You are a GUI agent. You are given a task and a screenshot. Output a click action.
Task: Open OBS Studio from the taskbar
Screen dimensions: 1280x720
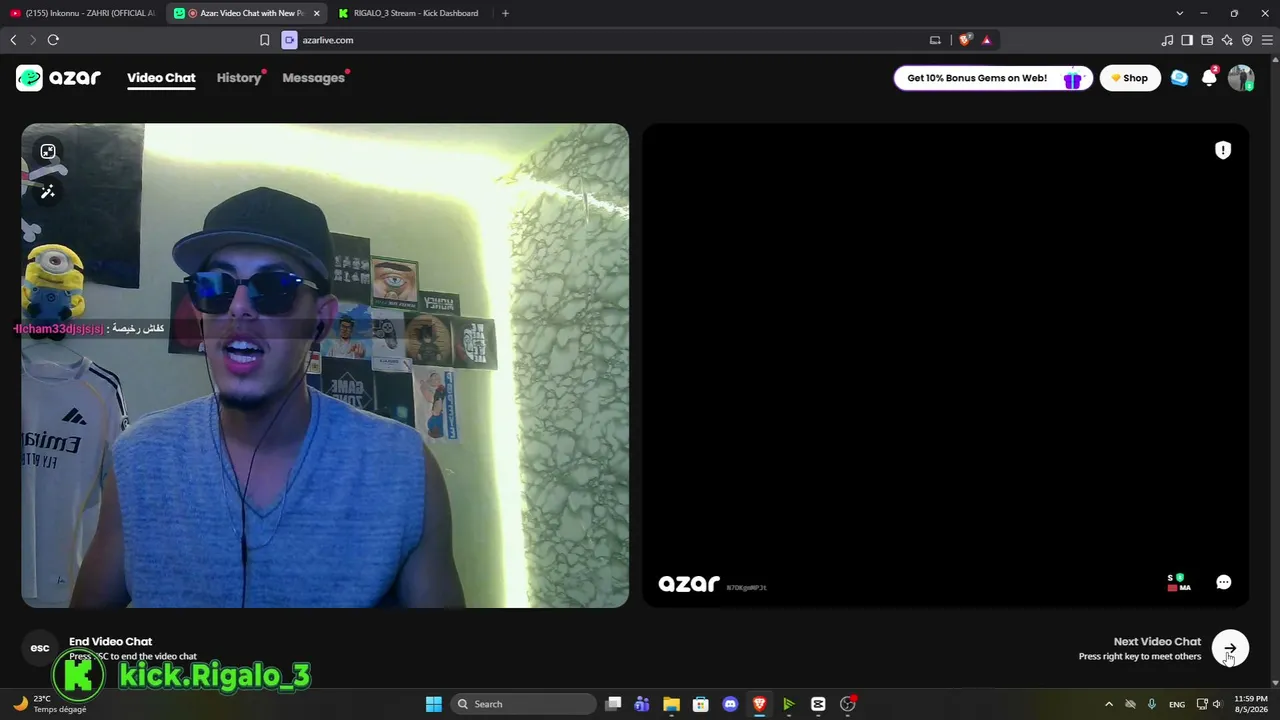pyautogui.click(x=848, y=704)
